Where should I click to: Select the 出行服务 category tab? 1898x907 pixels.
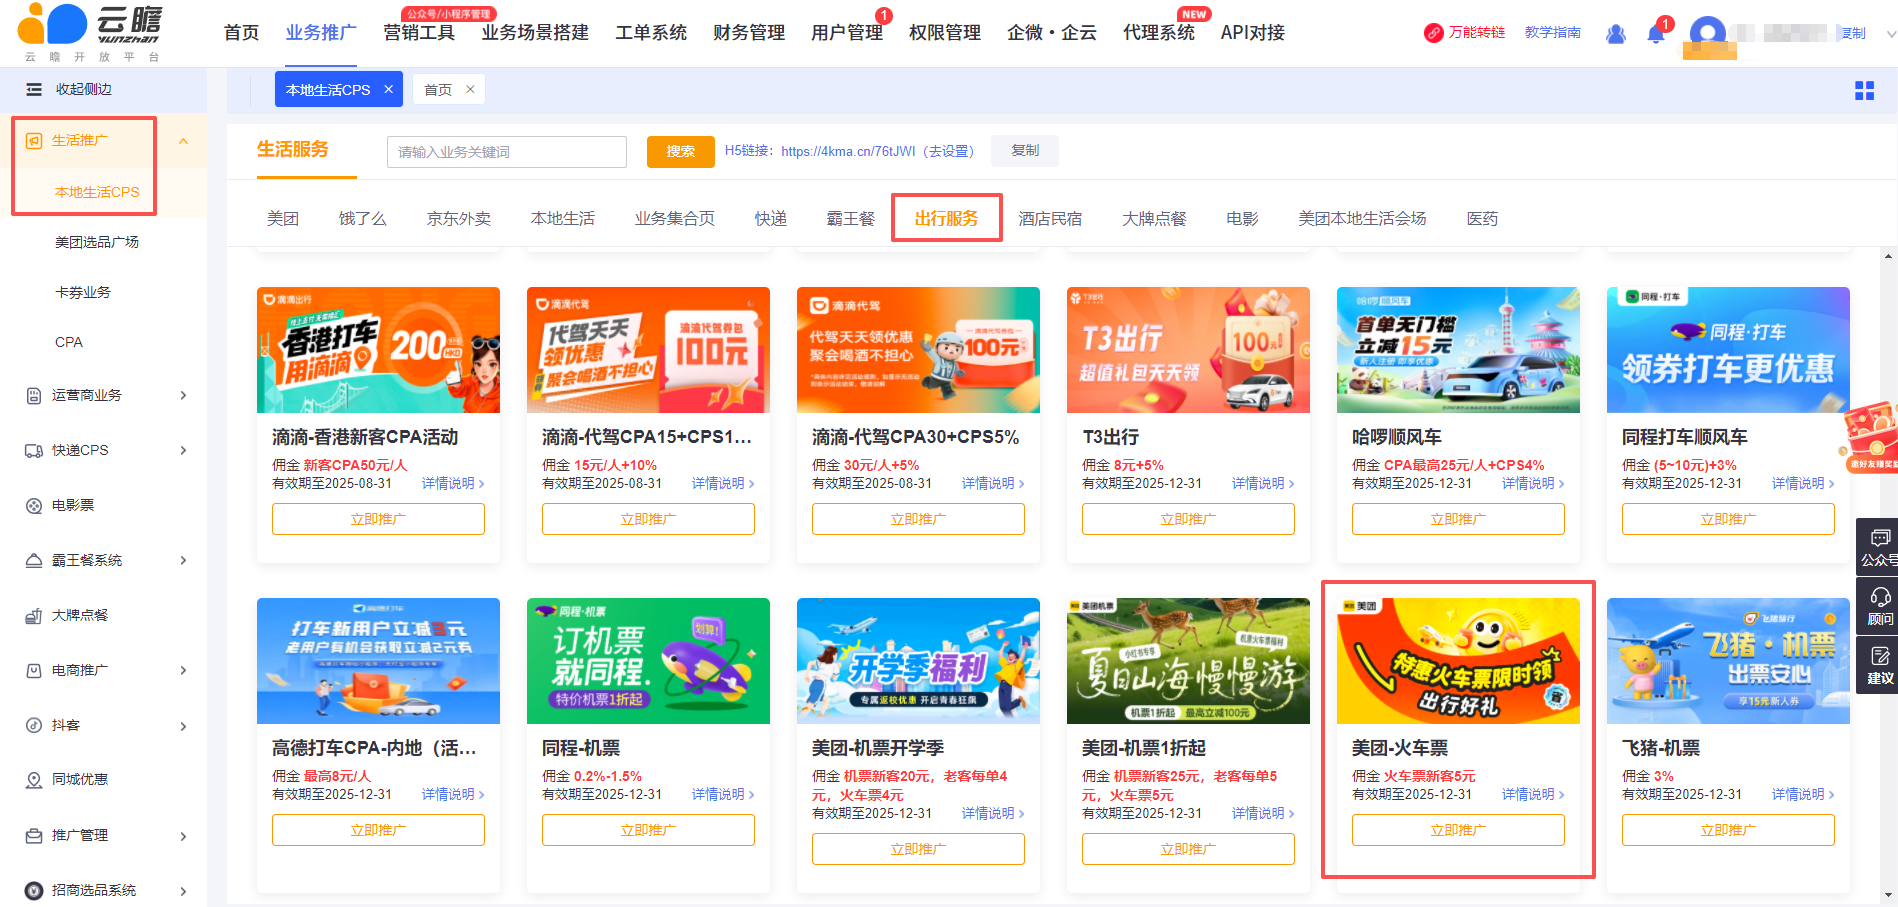946,218
